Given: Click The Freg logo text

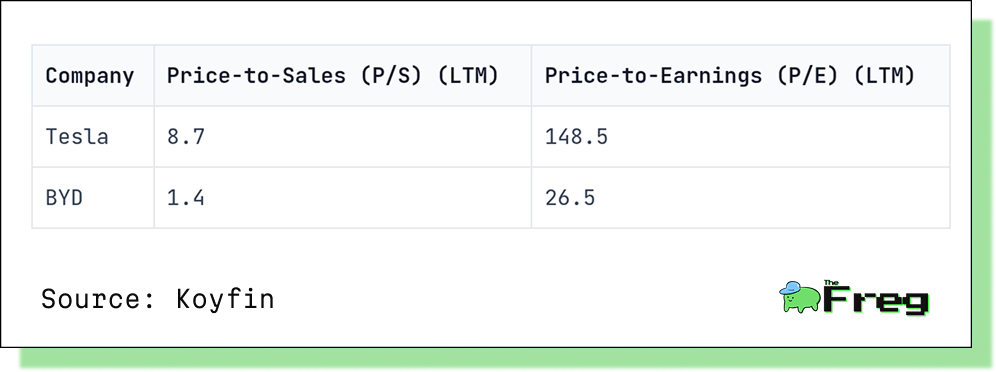Looking at the screenshot, I should pyautogui.click(x=876, y=299).
